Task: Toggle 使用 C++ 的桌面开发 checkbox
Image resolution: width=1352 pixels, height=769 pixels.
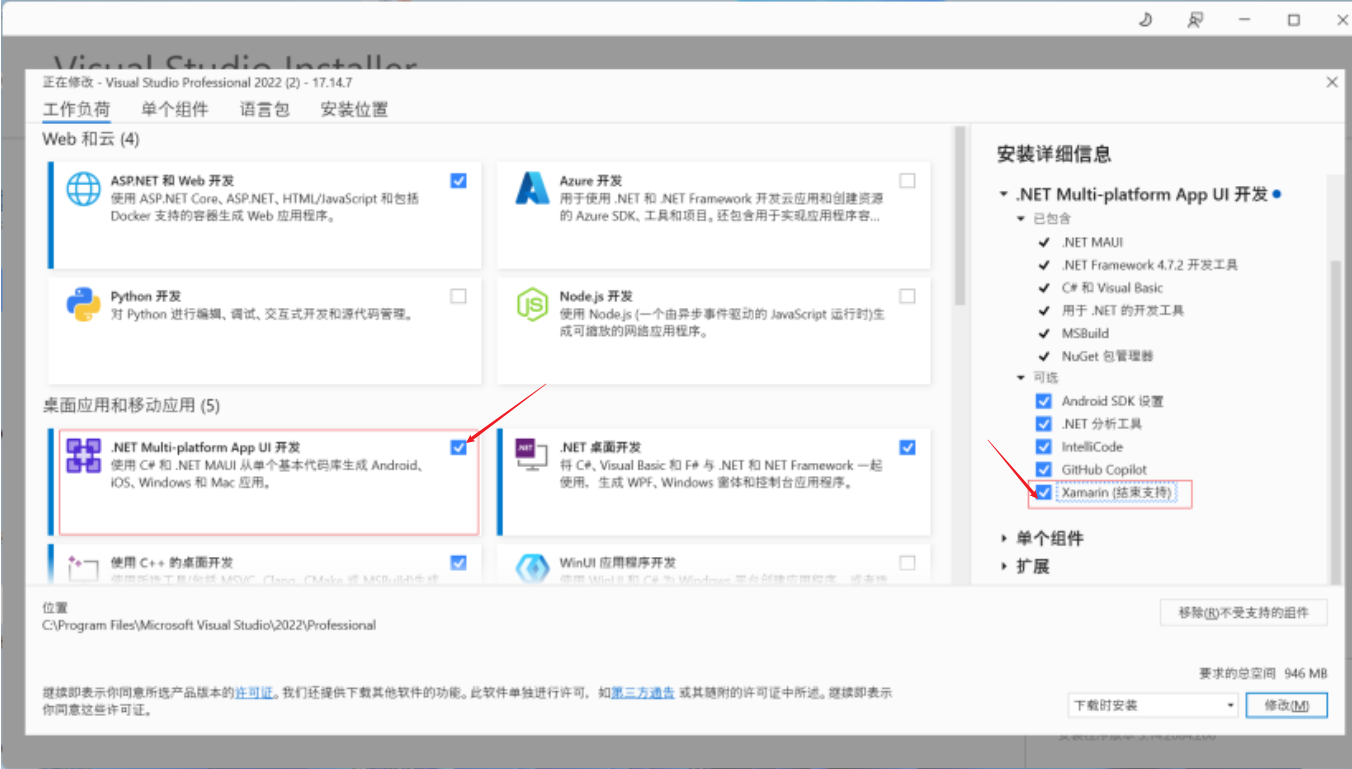Action: tap(458, 562)
